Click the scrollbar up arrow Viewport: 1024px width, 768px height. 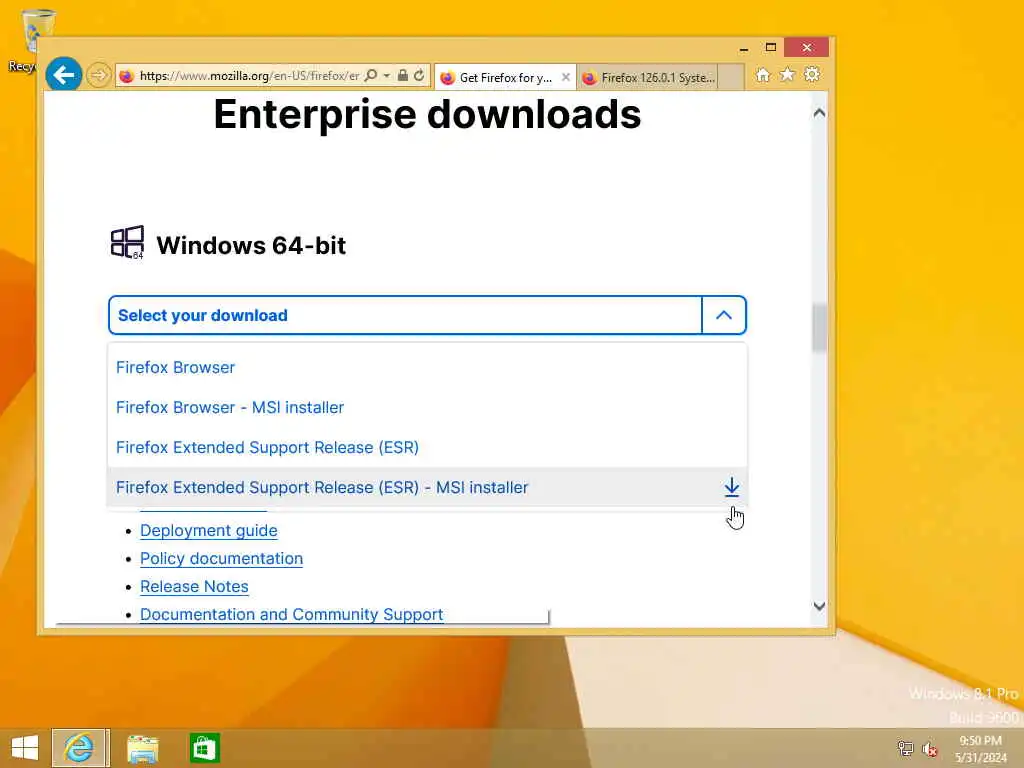click(x=819, y=113)
